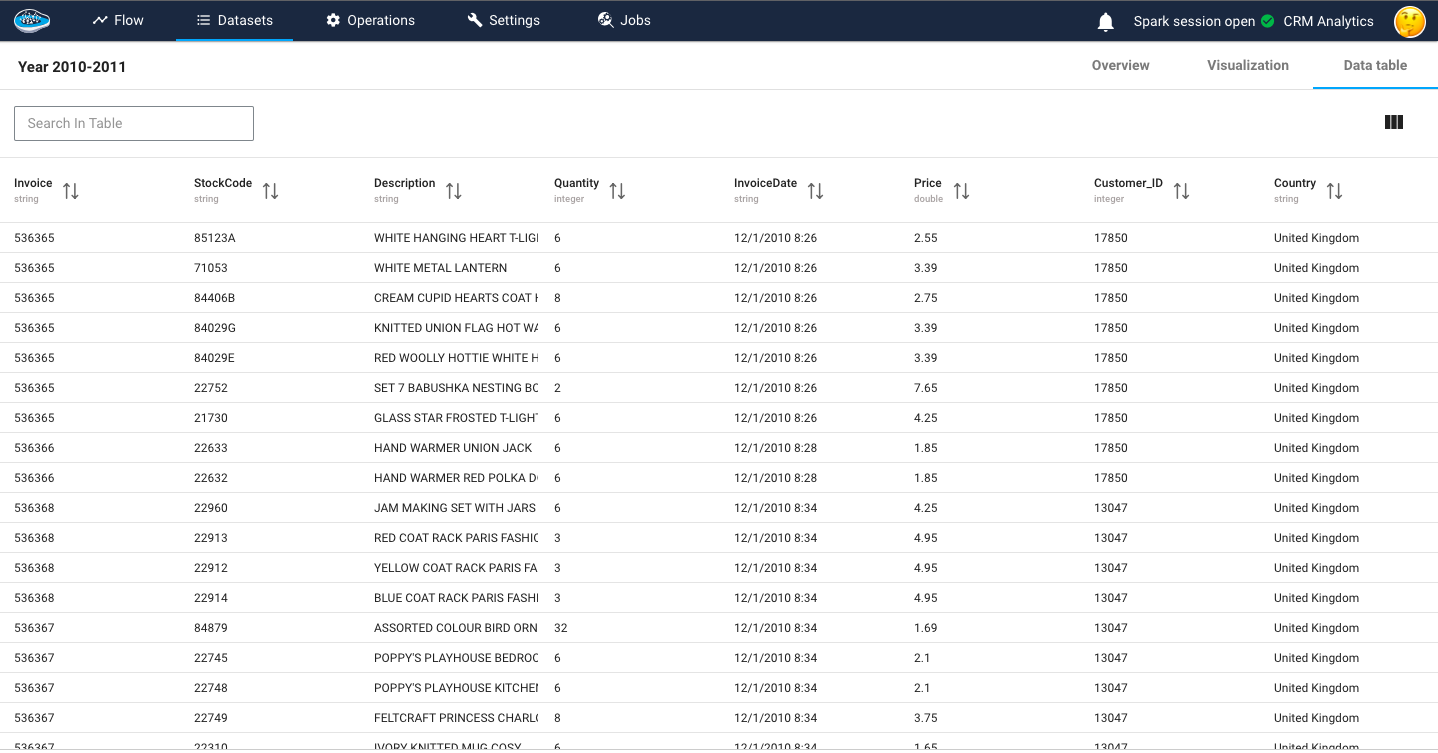Click the thinking-face user avatar
This screenshot has height=753, width=1438.
pos(1409,21)
